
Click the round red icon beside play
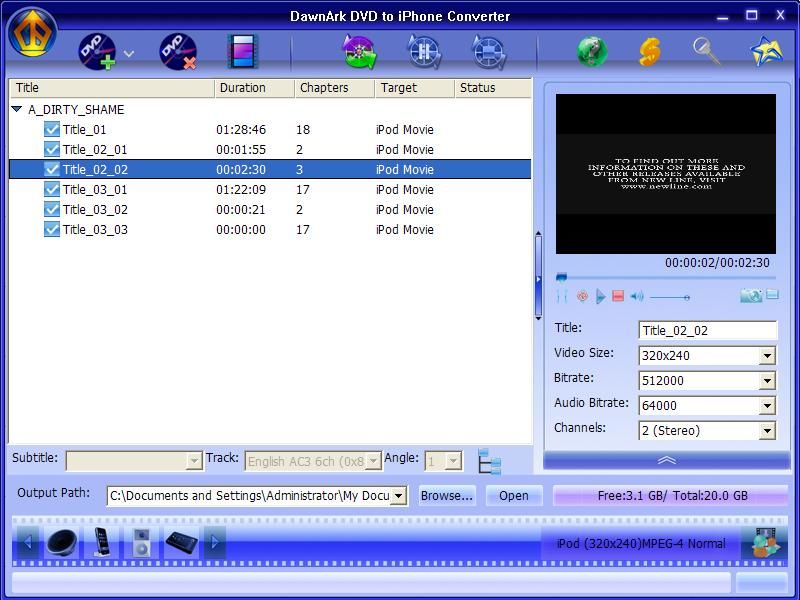pos(582,296)
